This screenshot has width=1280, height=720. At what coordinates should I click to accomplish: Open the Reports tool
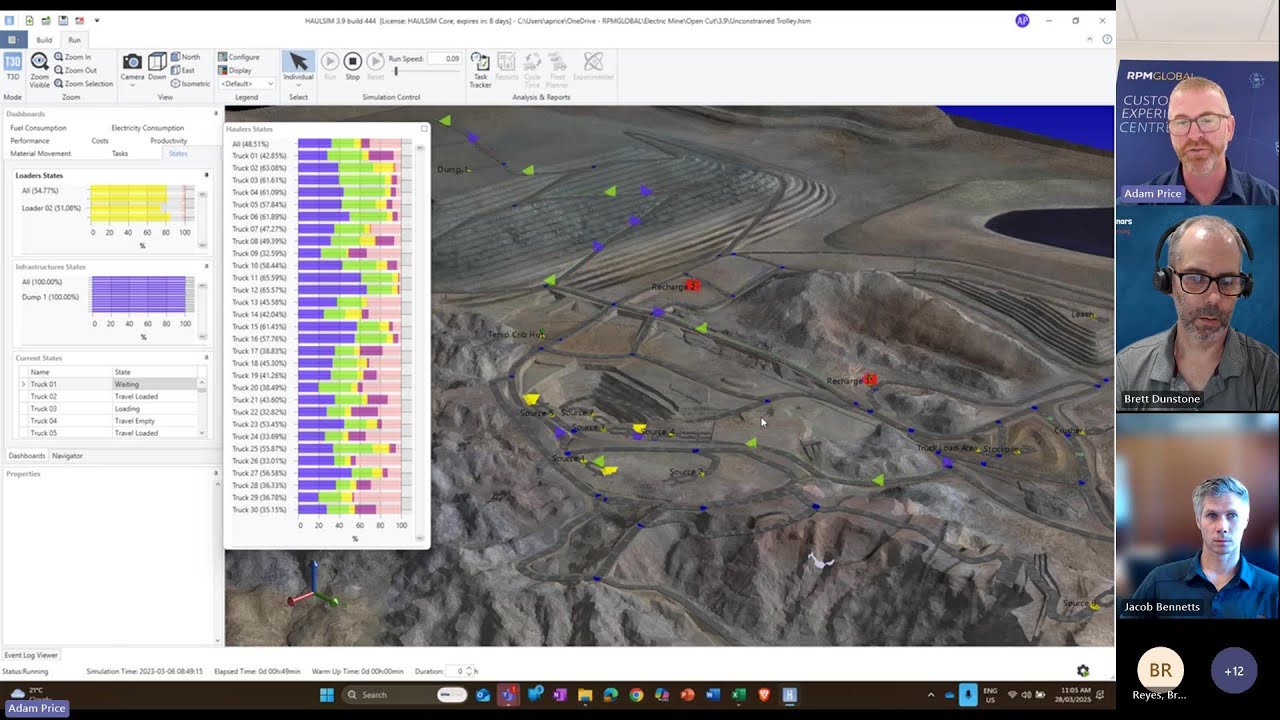click(506, 66)
